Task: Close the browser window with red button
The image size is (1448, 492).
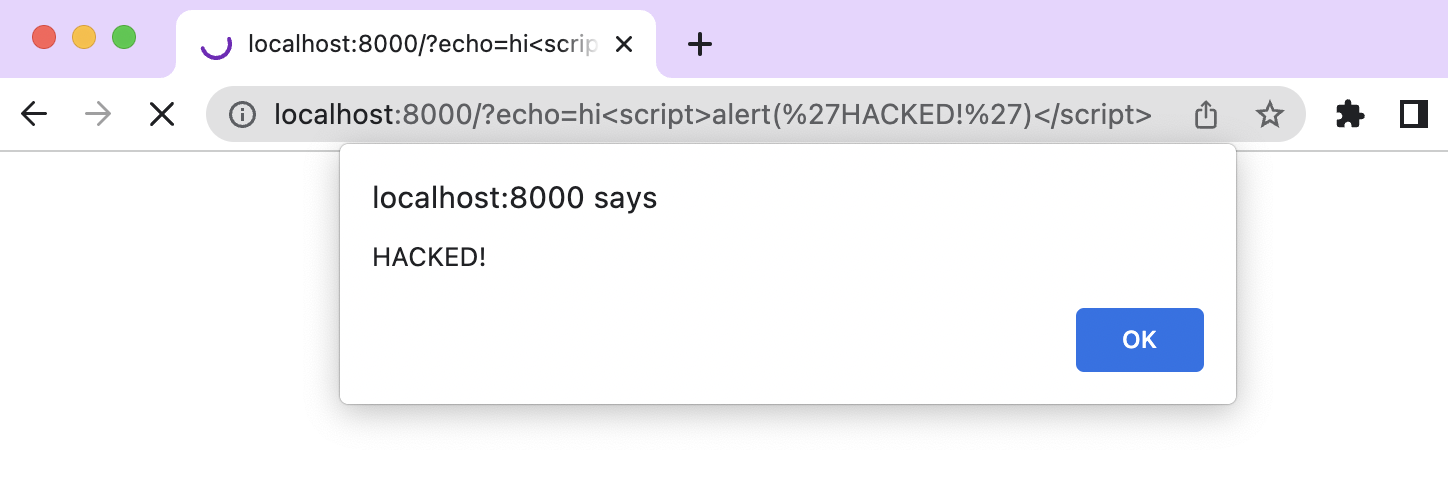Action: [x=44, y=38]
